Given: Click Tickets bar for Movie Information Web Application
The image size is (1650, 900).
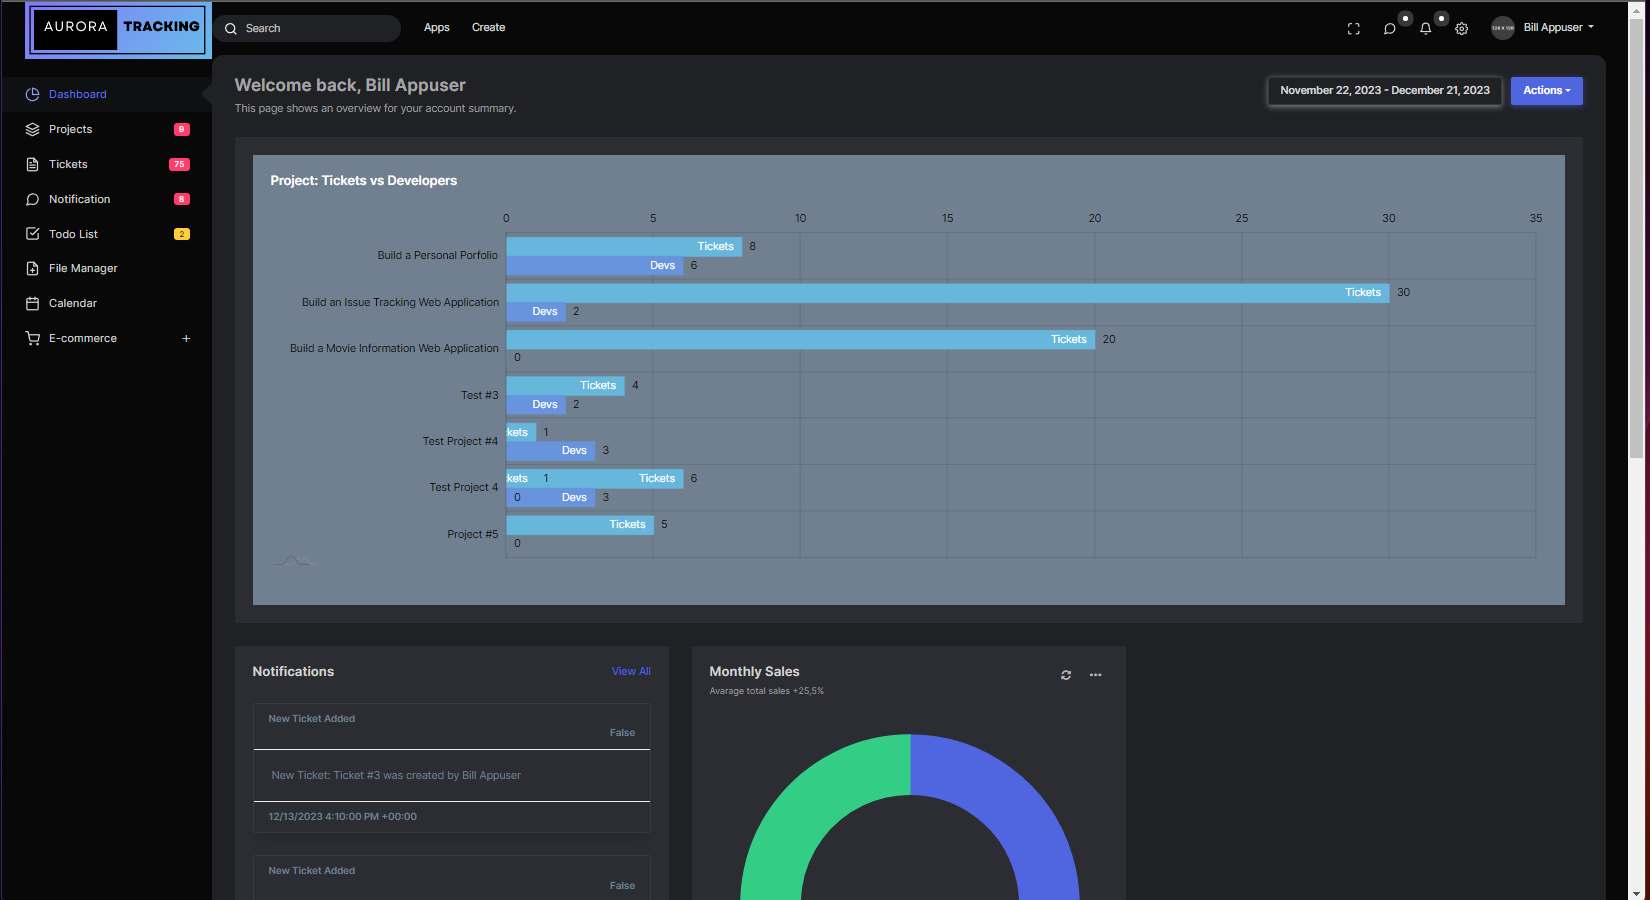Looking at the screenshot, I should pyautogui.click(x=800, y=339).
